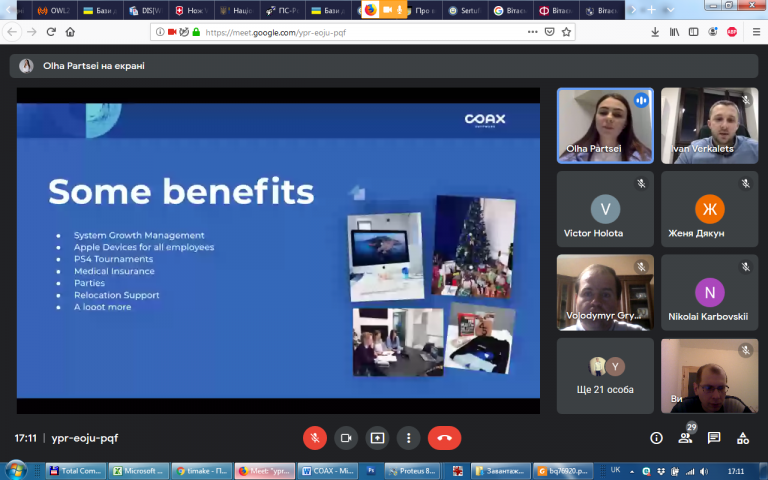This screenshot has width=768, height=480.
Task: Show the participants list people icon
Action: (x=685, y=438)
